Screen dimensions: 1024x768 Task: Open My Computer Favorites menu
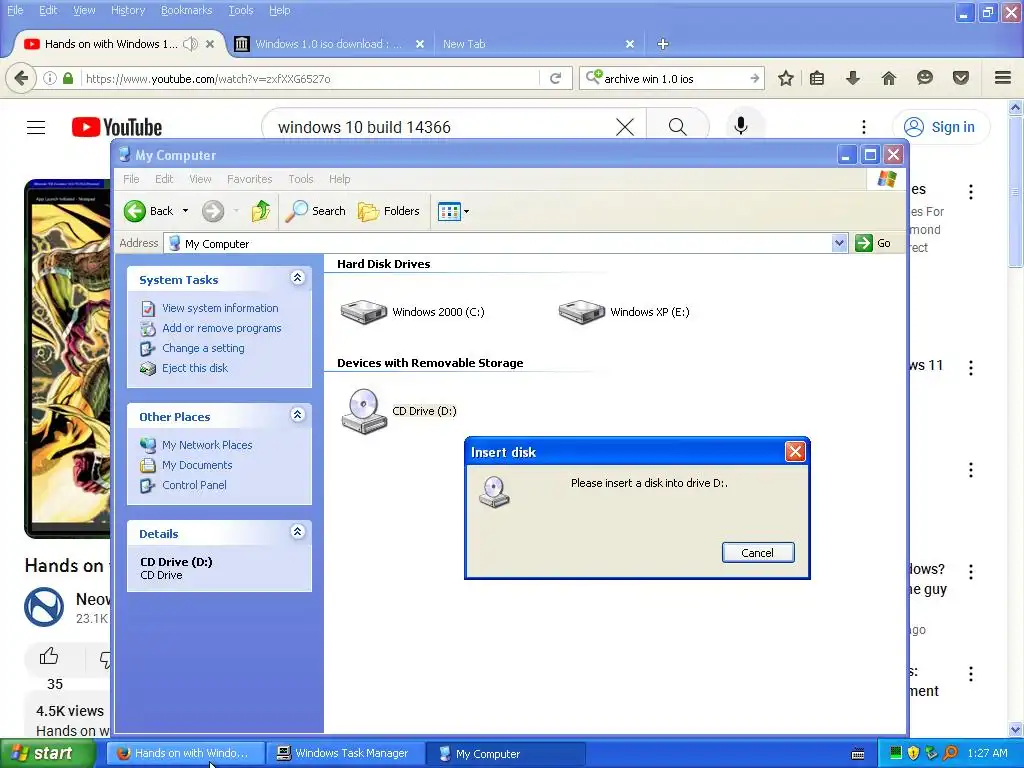[249, 179]
